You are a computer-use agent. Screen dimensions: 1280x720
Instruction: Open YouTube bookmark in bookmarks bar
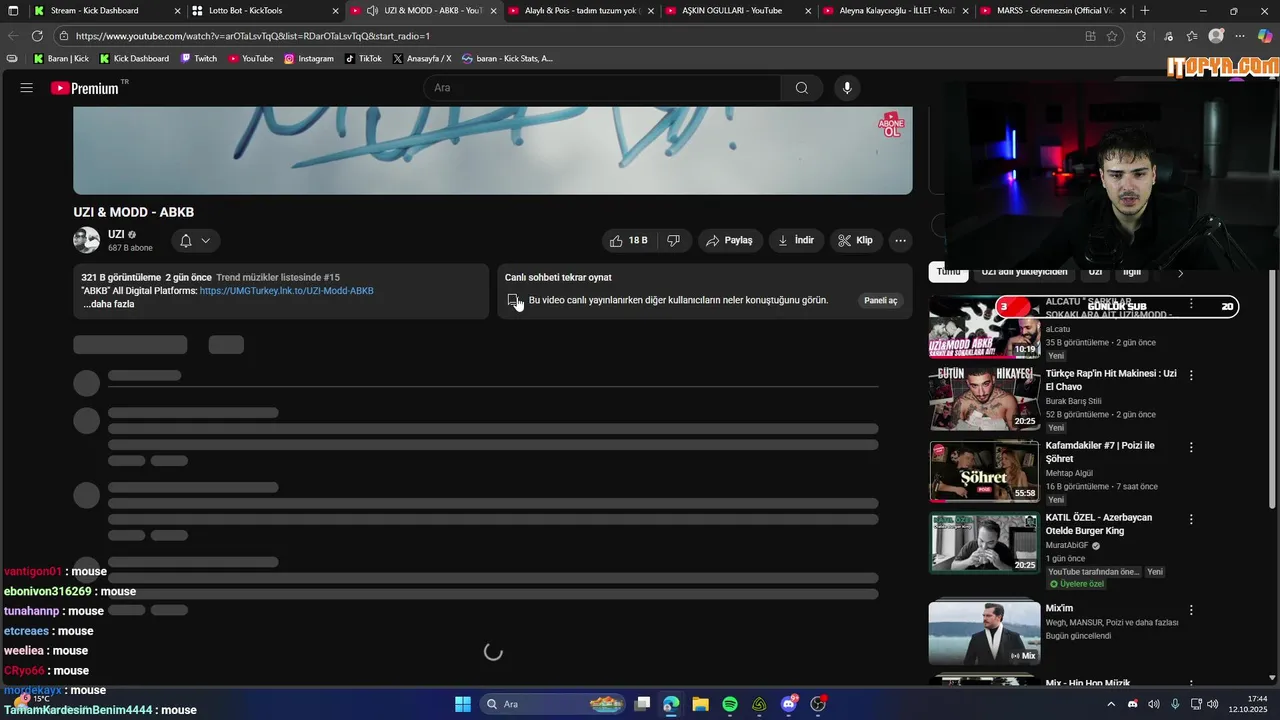[x=251, y=59]
